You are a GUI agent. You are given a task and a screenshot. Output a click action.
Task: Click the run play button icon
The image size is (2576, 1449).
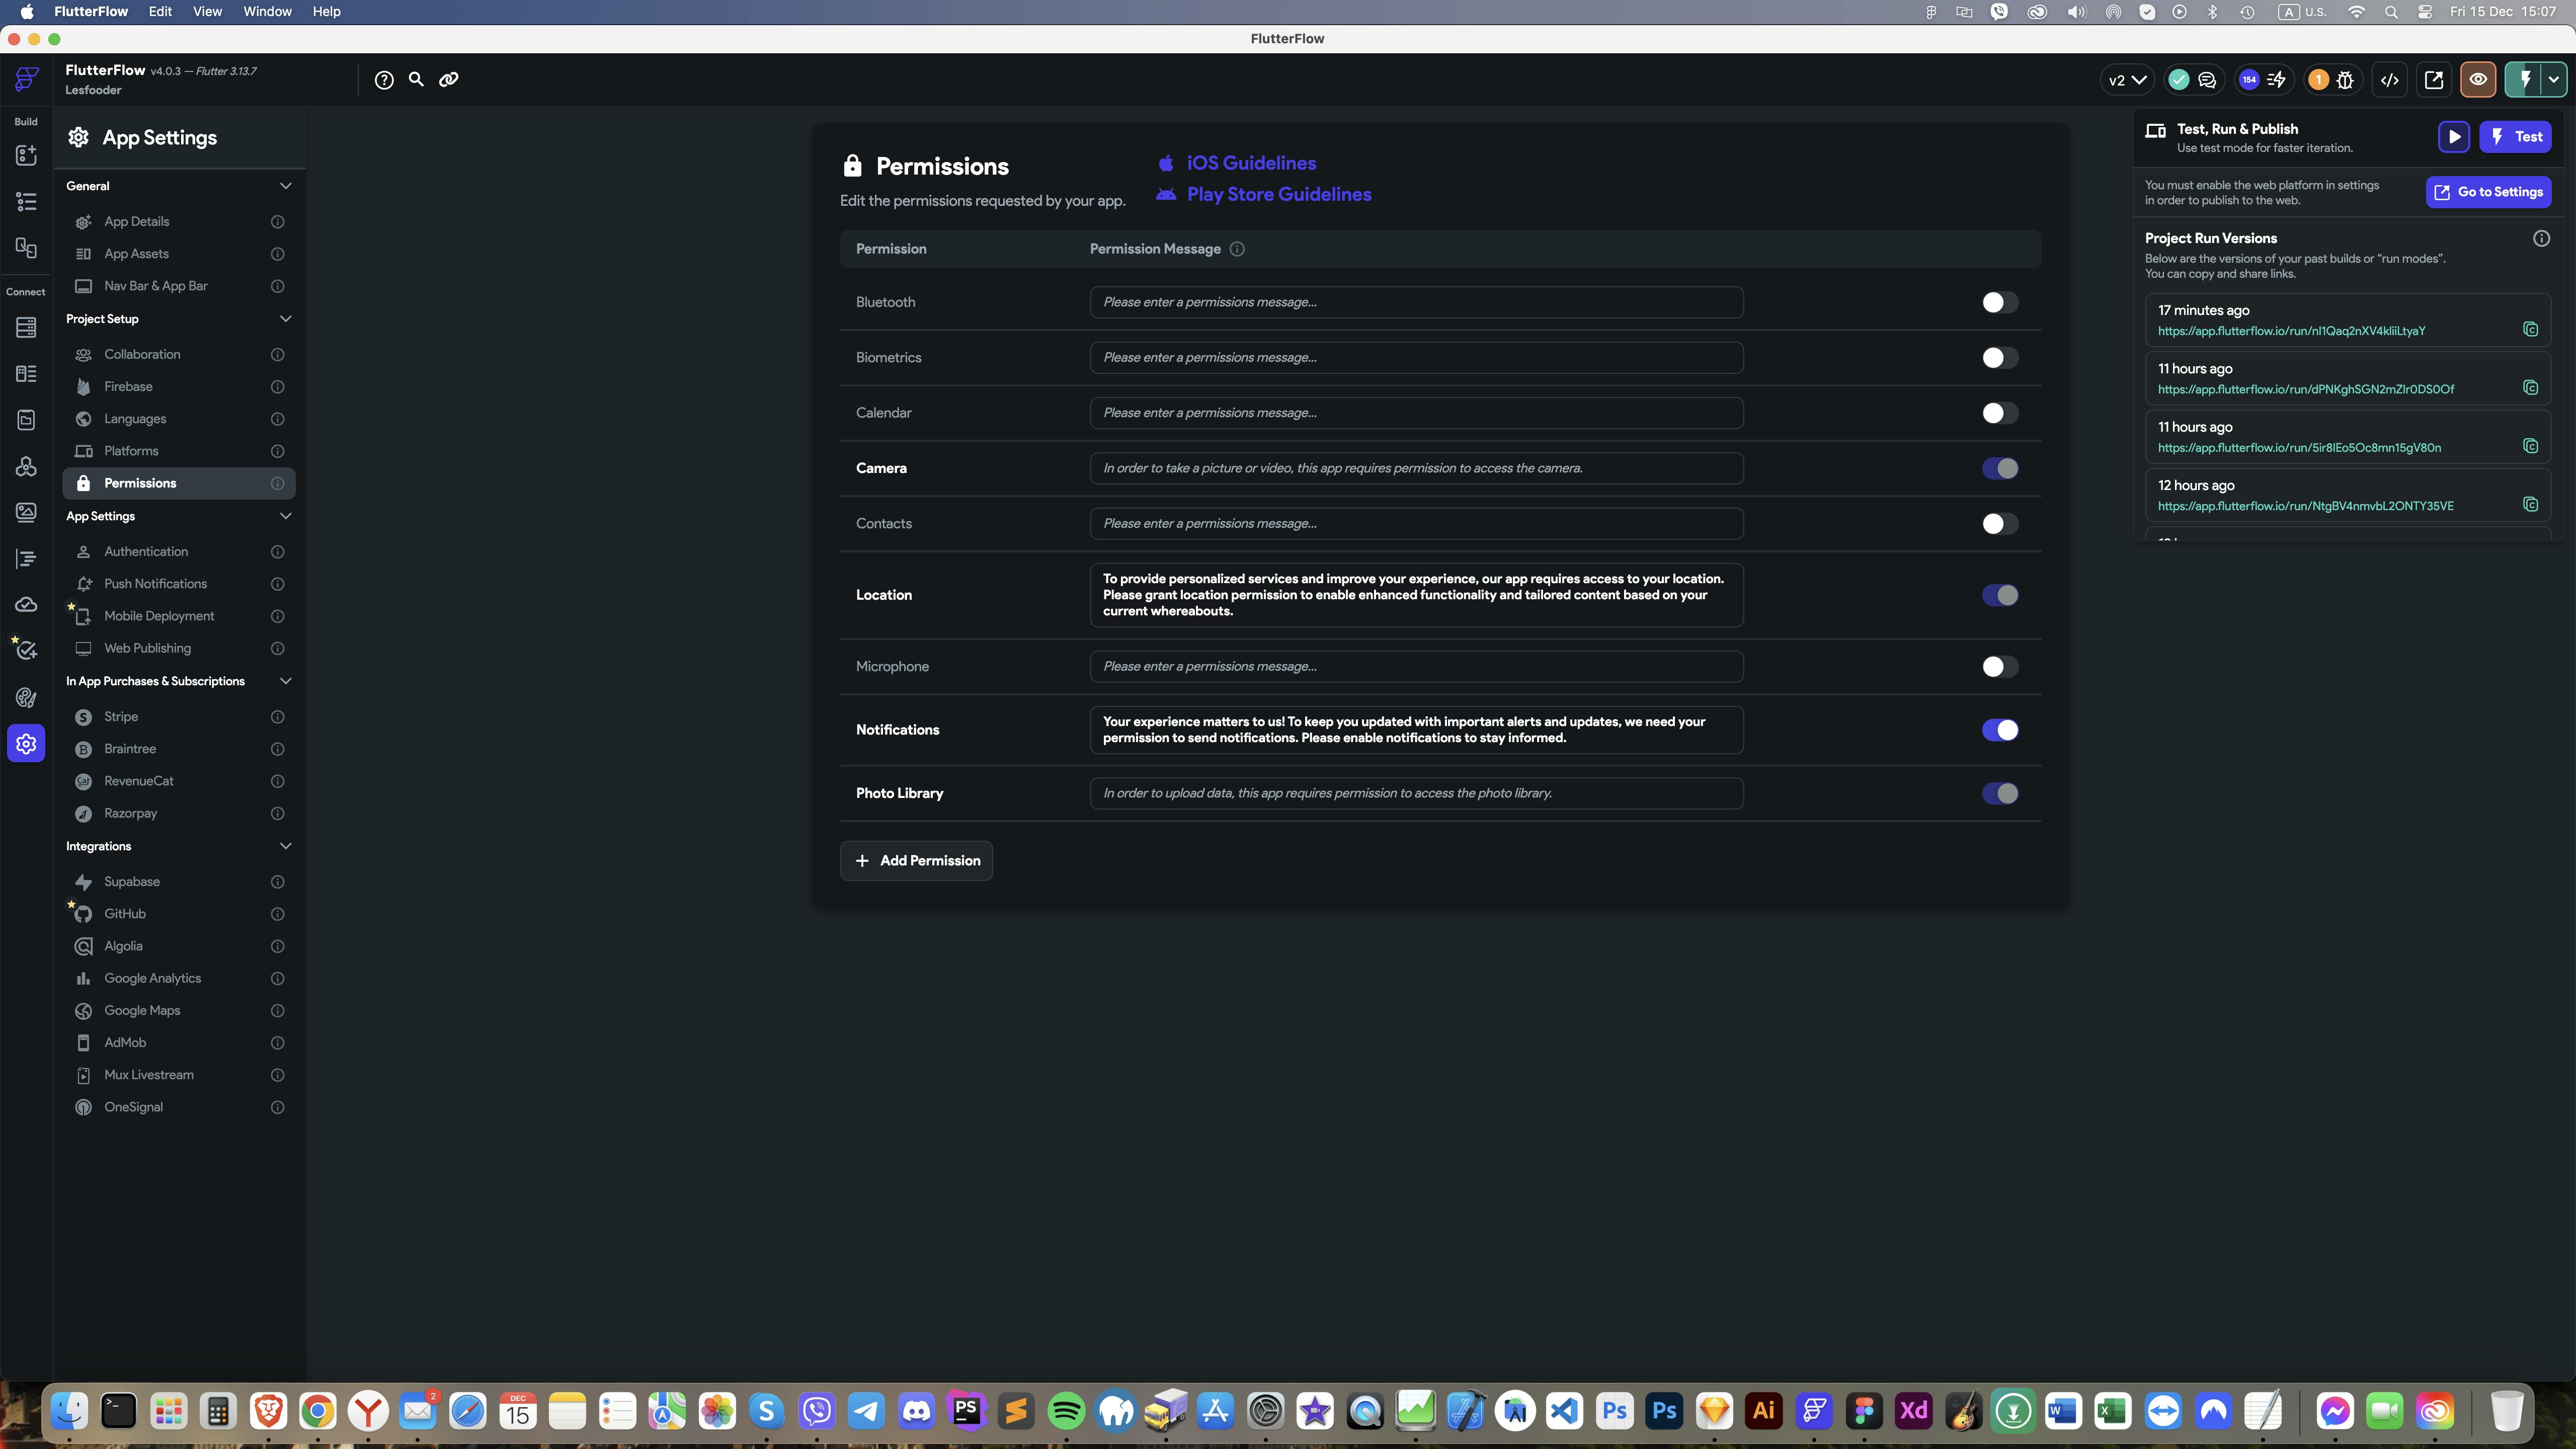point(2453,137)
